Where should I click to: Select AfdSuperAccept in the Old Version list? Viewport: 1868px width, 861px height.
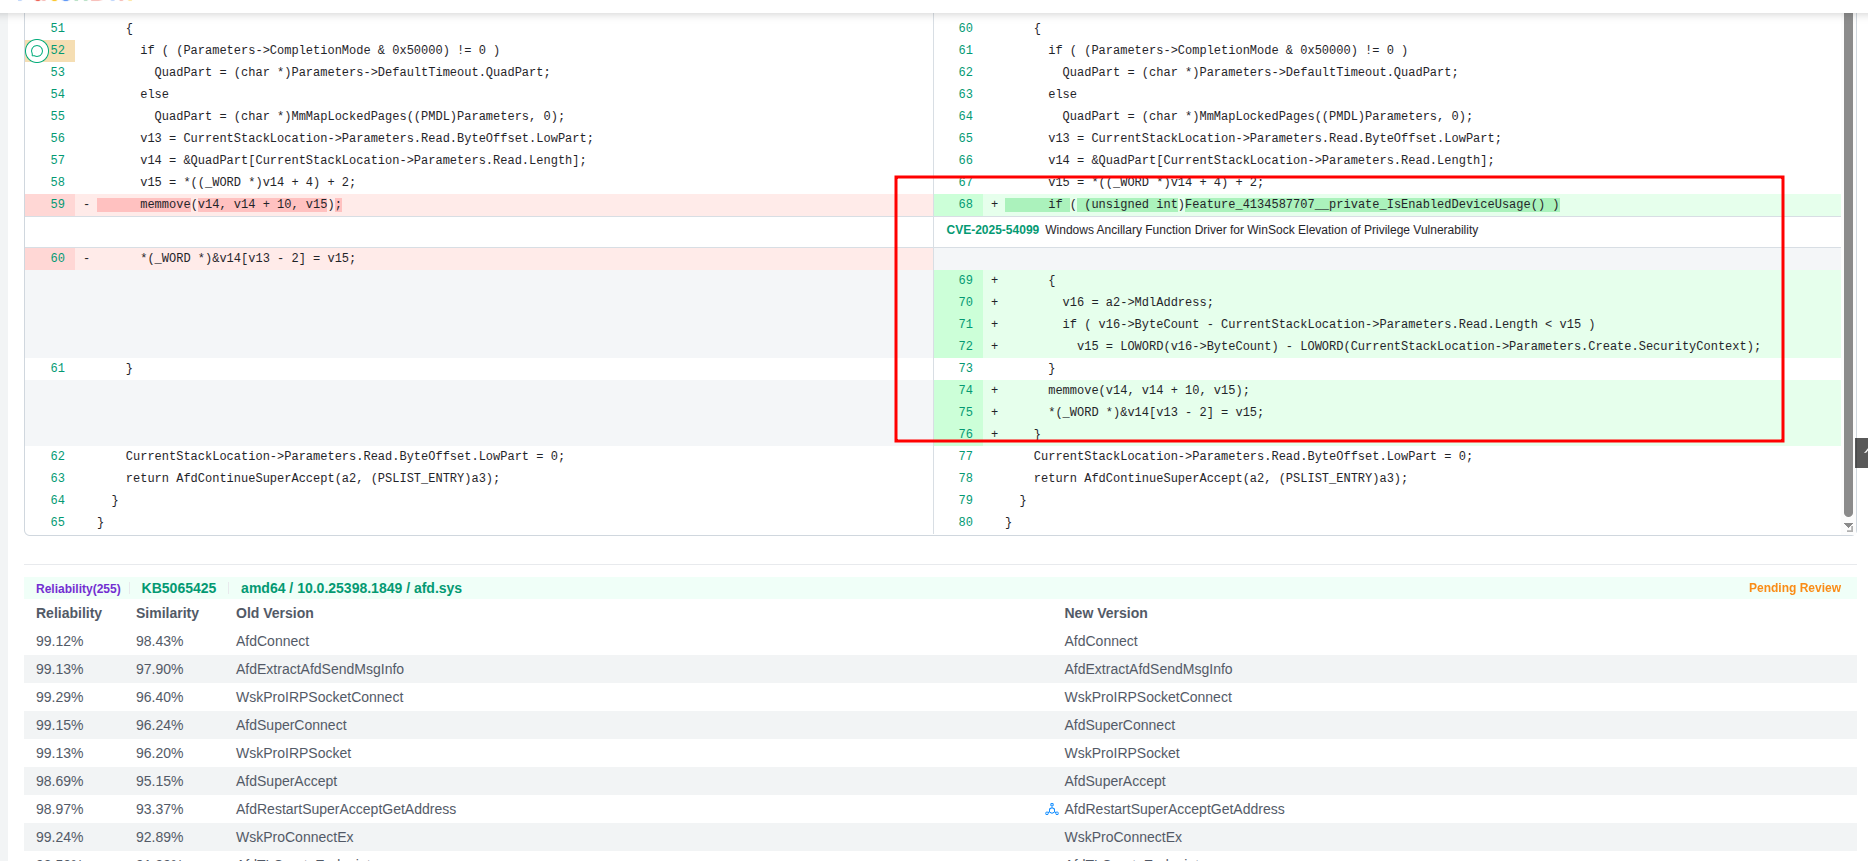286,781
